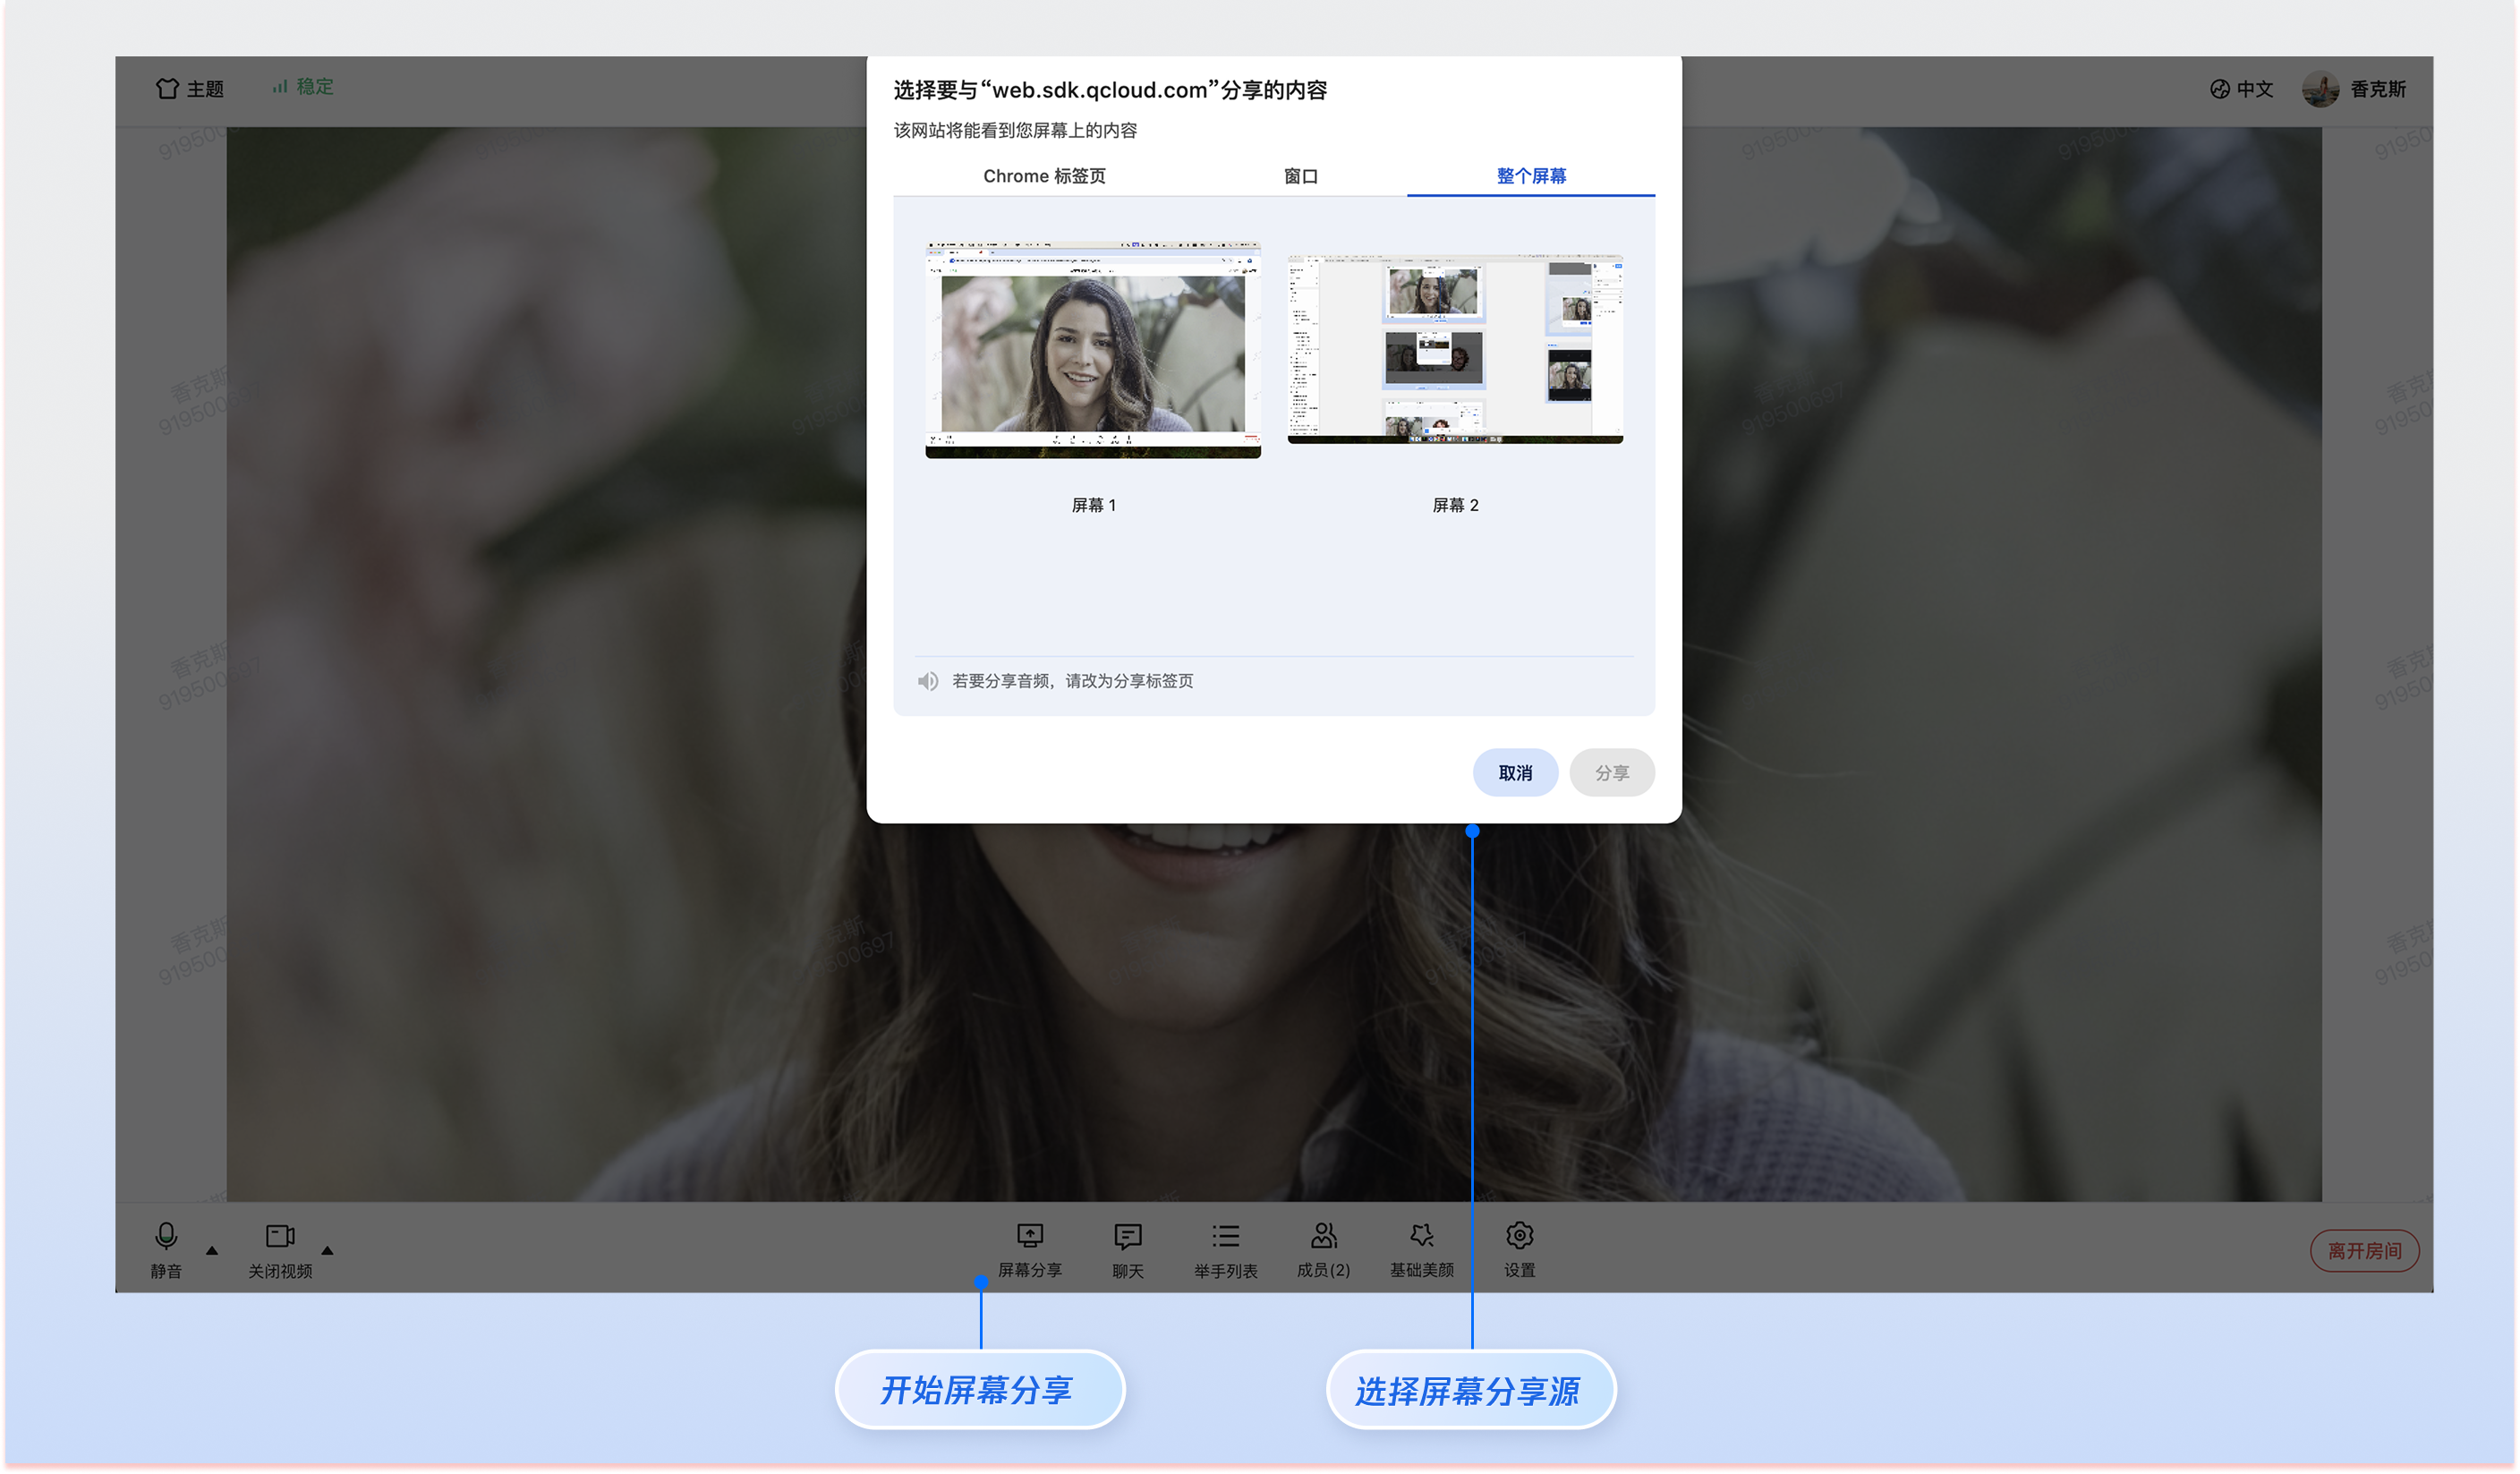Click the Theme (主题) shirt icon
Viewport: 2520px width, 1474px height.
click(167, 88)
